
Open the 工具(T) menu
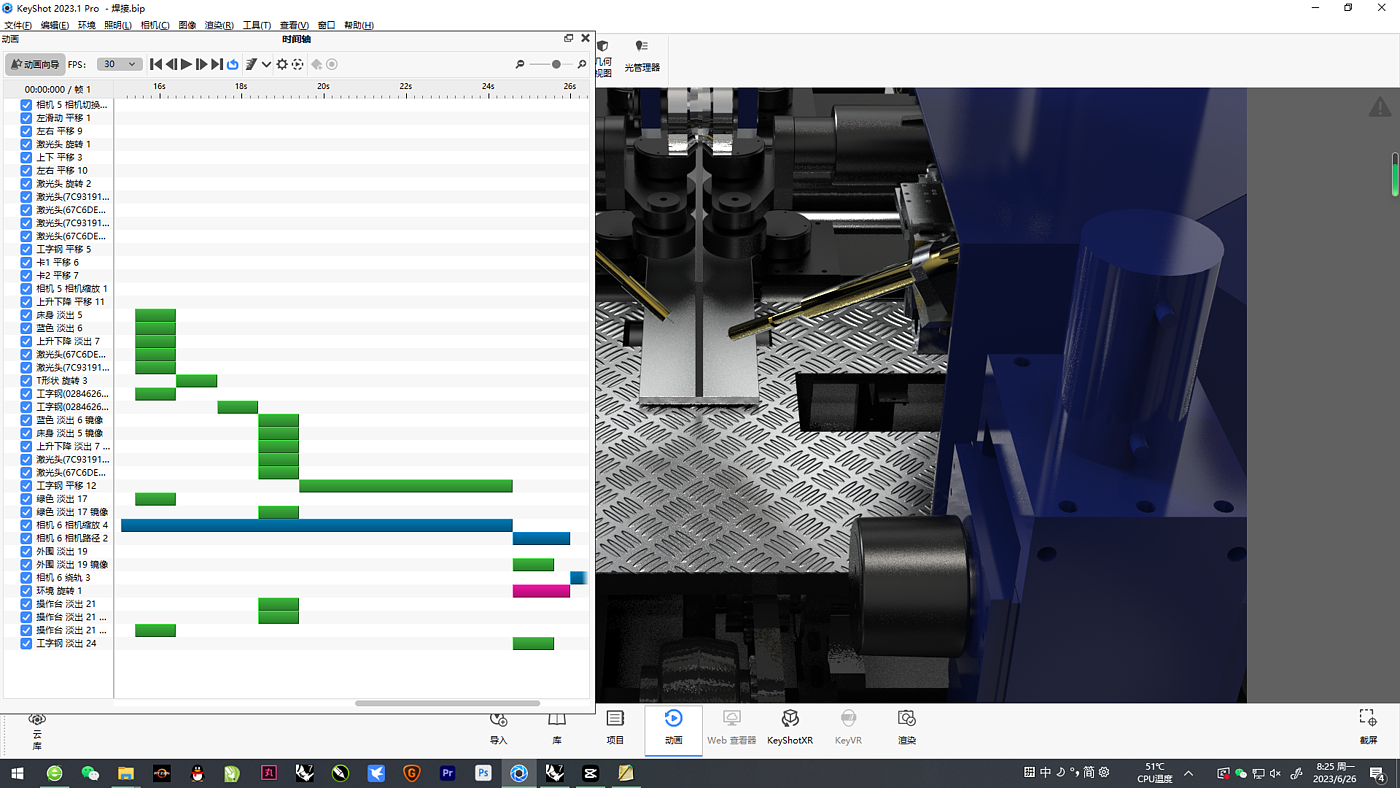257,25
